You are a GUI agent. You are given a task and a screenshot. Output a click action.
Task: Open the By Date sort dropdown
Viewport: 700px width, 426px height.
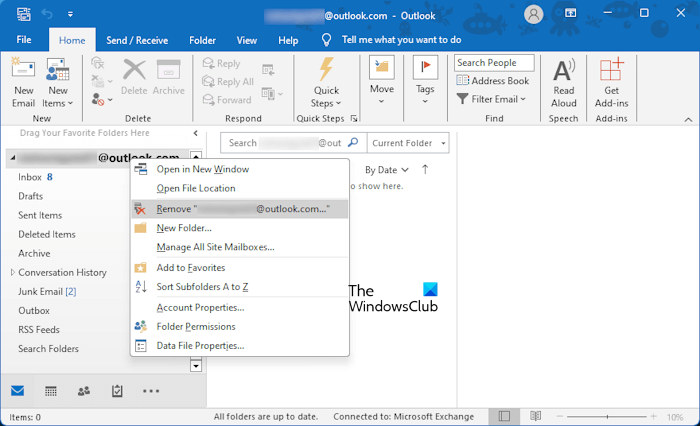[x=386, y=170]
